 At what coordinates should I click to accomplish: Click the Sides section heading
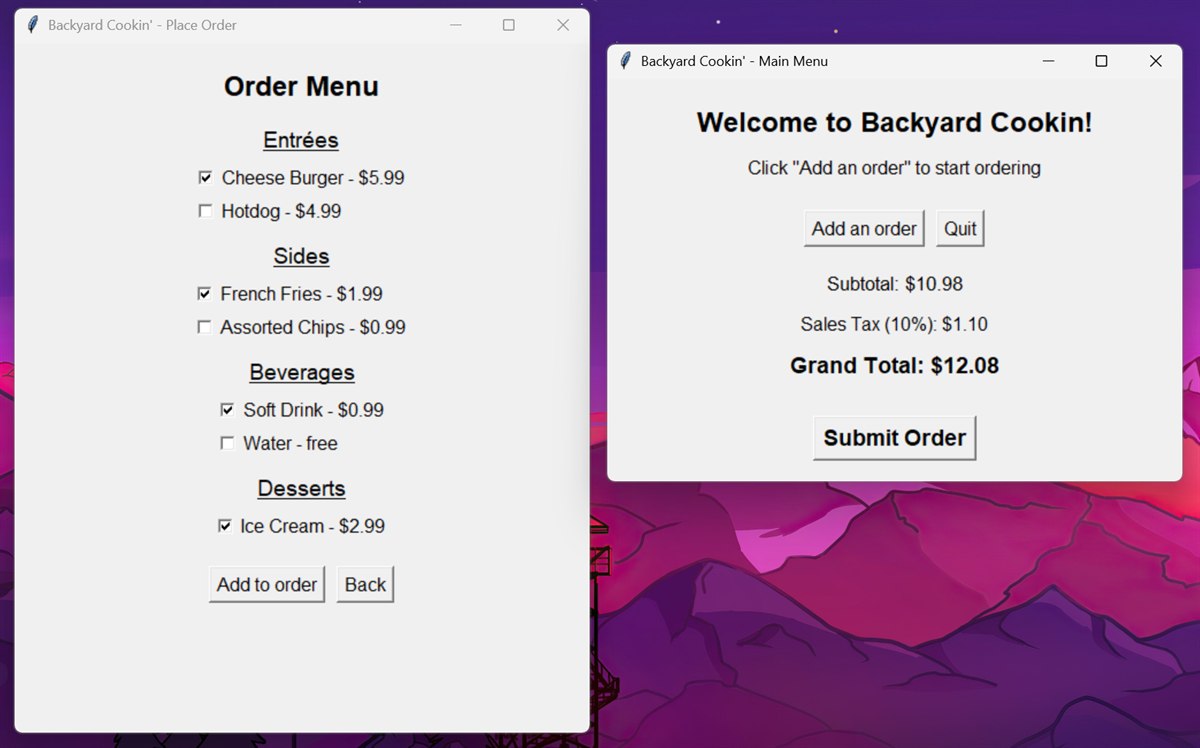click(301, 256)
